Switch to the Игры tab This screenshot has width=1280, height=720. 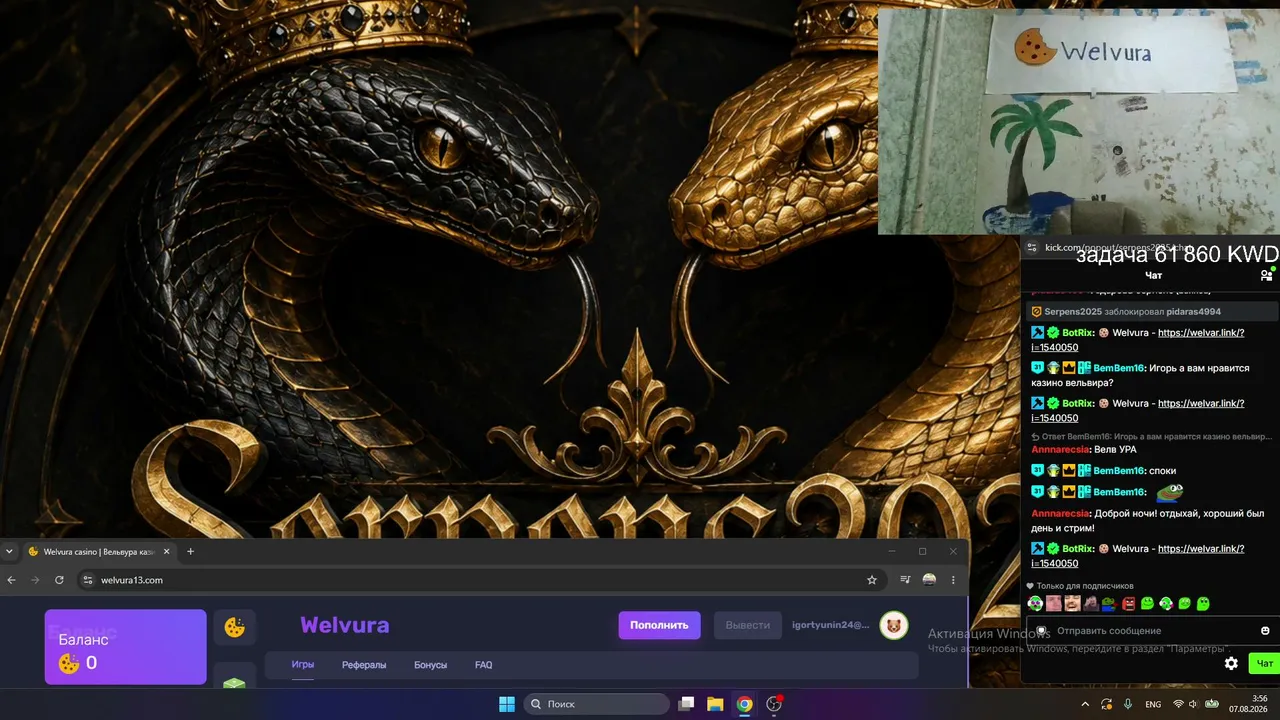(x=303, y=664)
